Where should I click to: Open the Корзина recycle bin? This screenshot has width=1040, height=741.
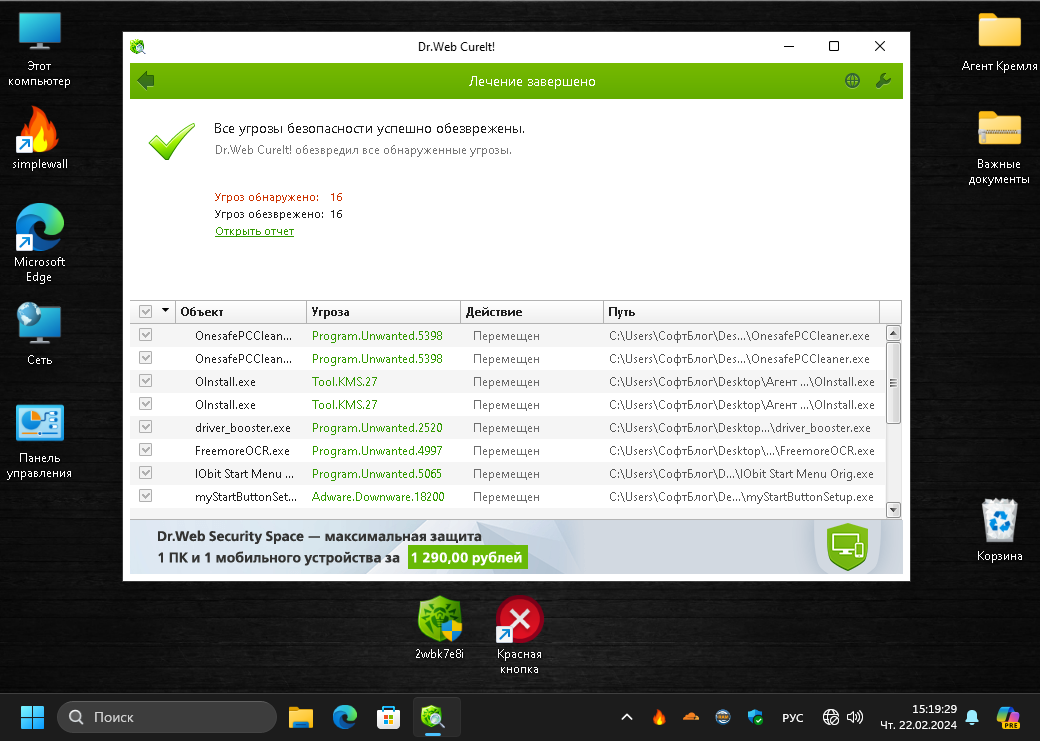tap(999, 530)
